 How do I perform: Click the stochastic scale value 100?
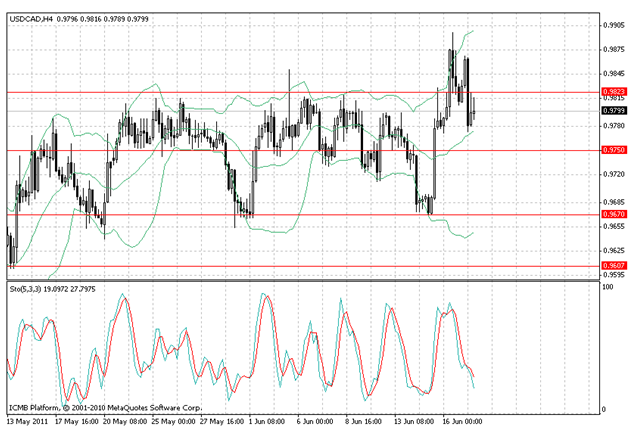click(608, 287)
